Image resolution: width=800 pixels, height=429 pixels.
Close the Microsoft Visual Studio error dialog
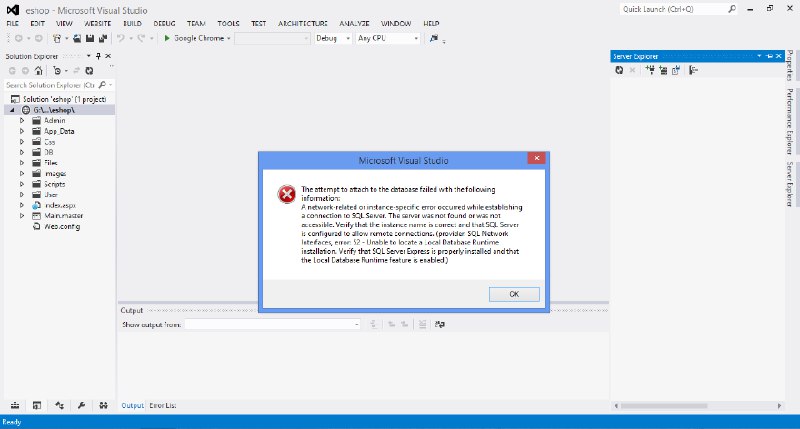(536, 159)
